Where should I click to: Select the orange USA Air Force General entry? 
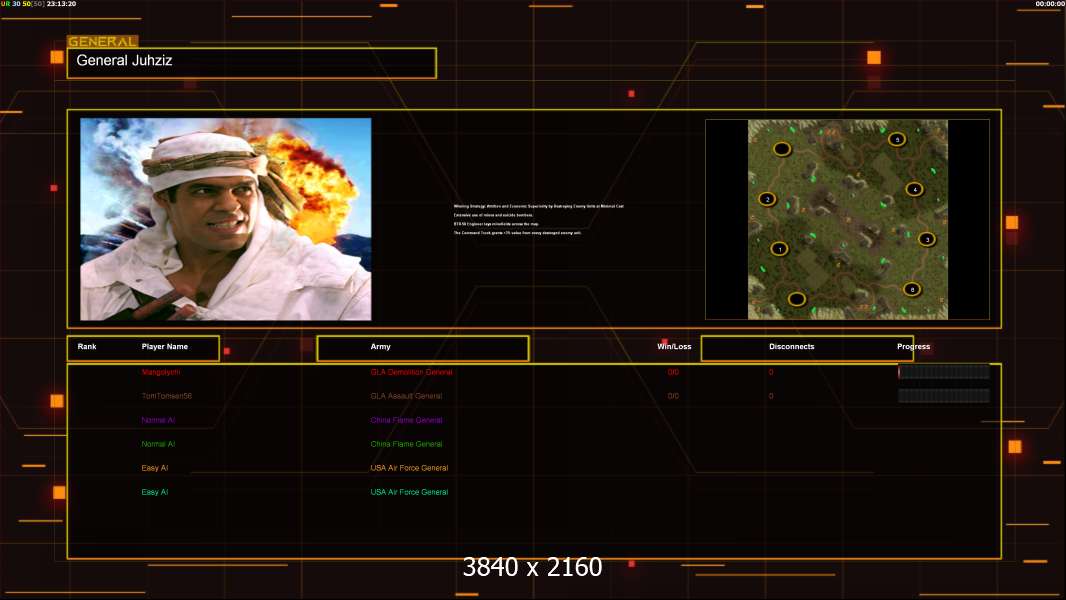tap(409, 468)
